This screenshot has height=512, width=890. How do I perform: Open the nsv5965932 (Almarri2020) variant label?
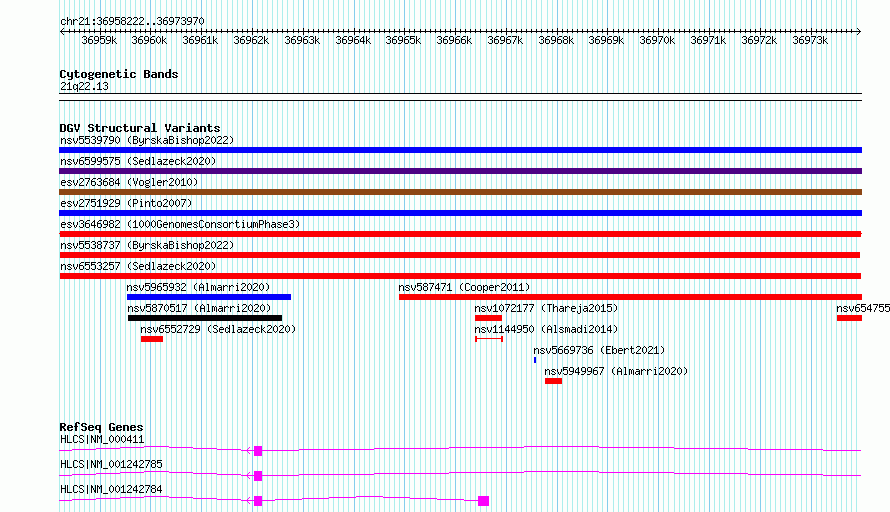pyautogui.click(x=198, y=287)
